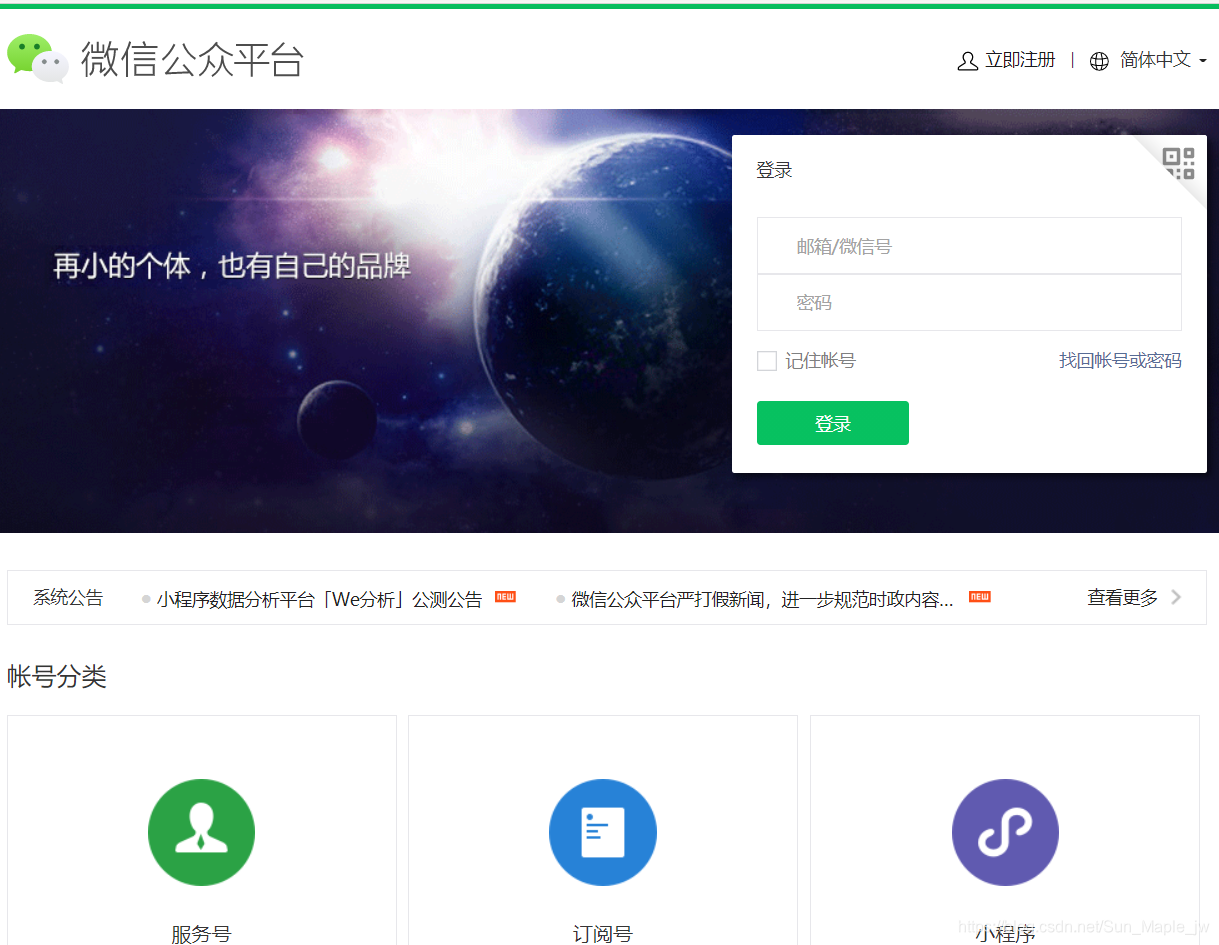
Task: Open the 服务号 green icon
Action: 201,832
